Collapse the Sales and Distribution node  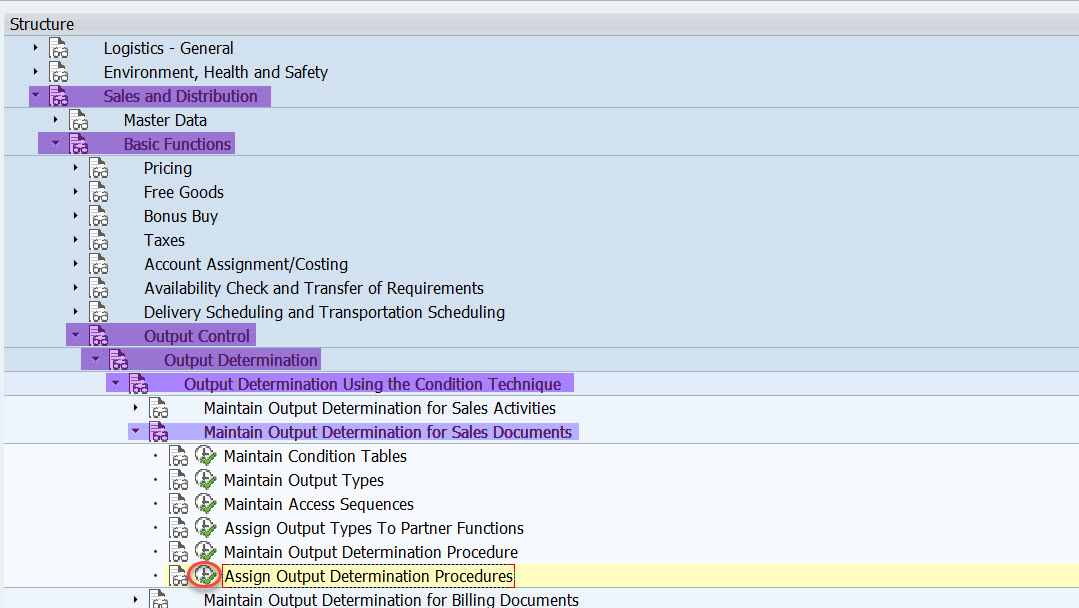coord(35,95)
